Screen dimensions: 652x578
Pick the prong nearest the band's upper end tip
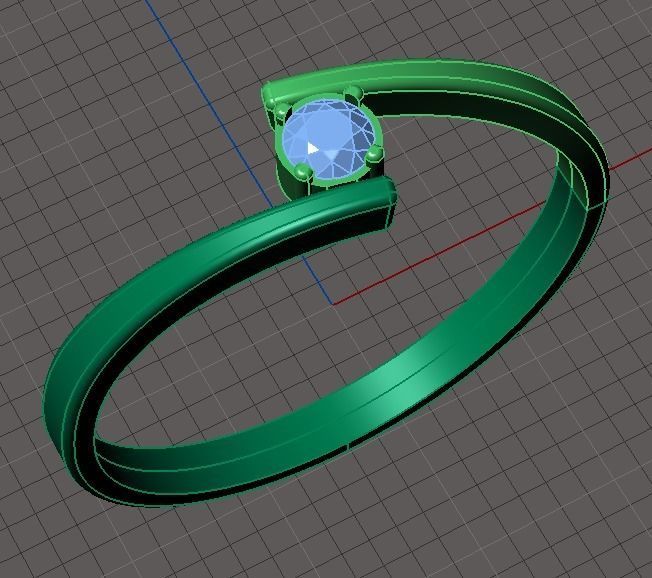282,110
